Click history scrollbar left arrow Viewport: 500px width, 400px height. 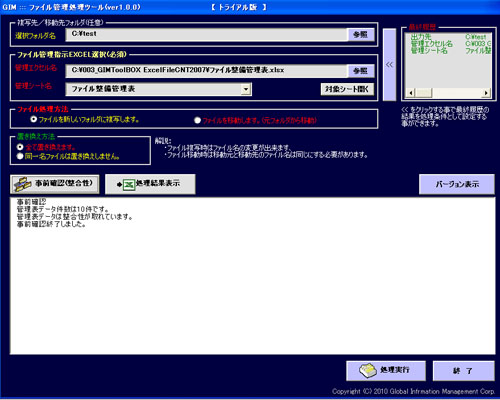pyautogui.click(x=411, y=93)
